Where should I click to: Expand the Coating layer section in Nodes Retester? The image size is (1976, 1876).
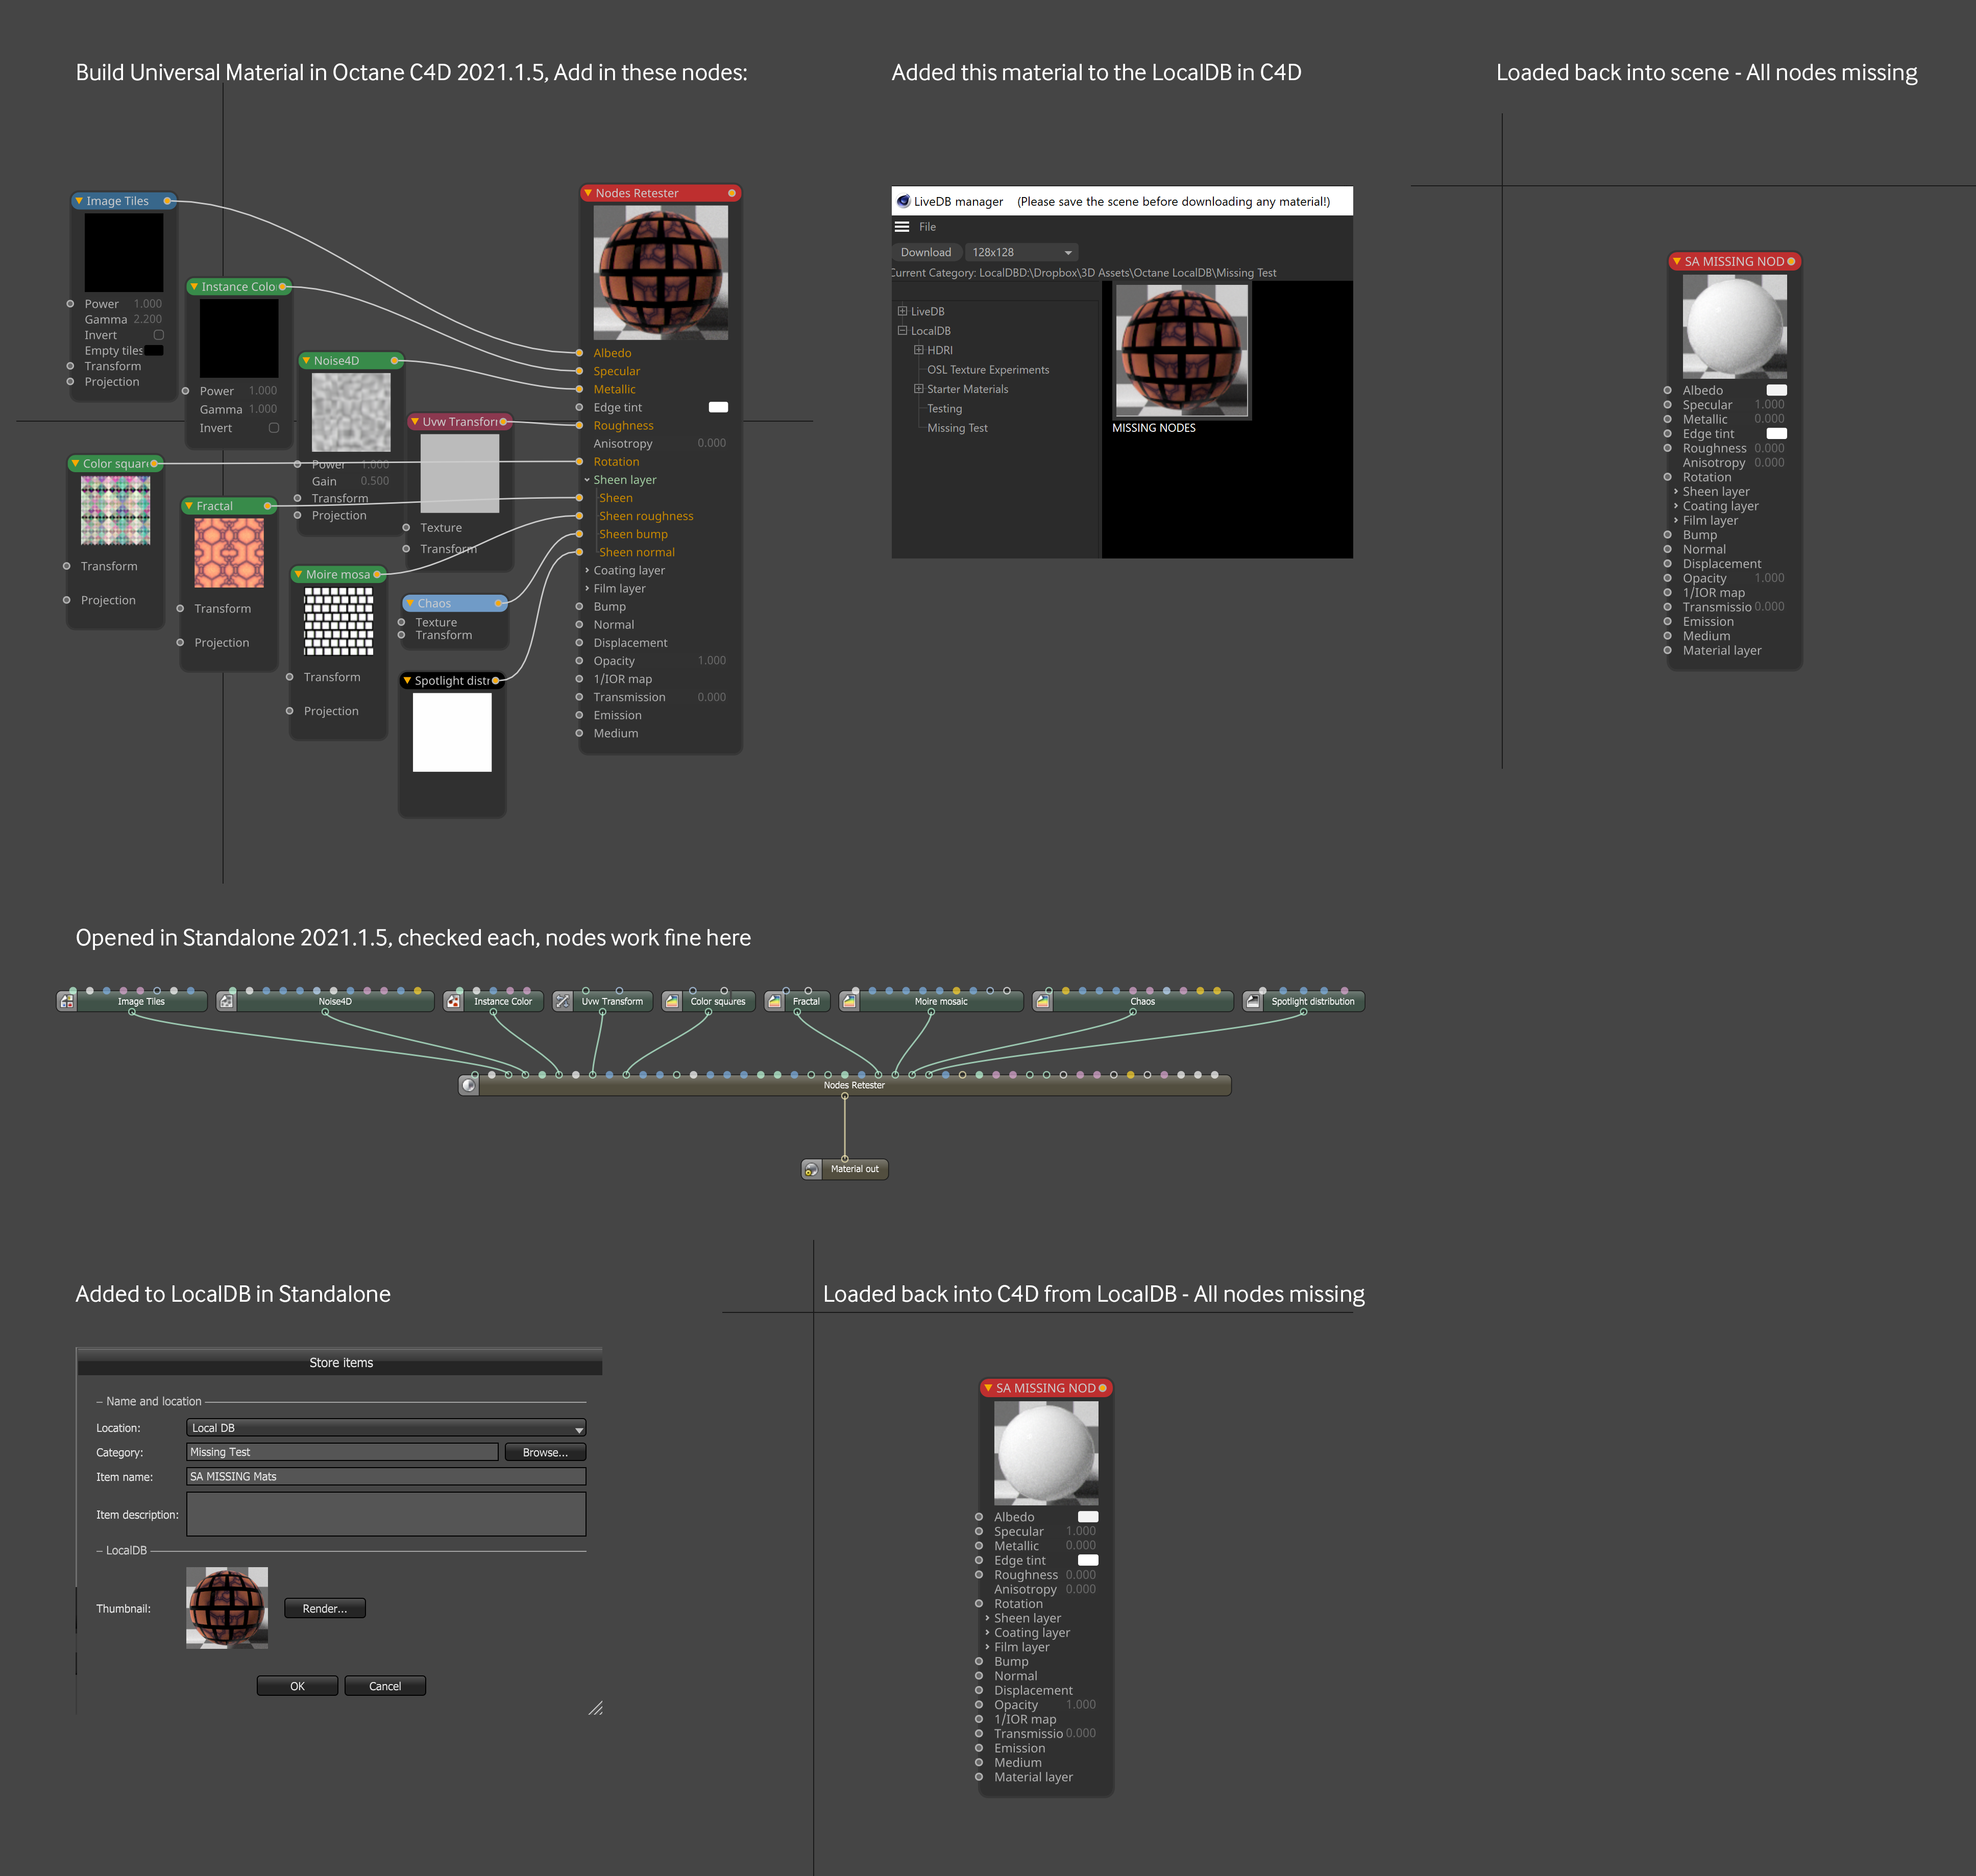tap(587, 570)
